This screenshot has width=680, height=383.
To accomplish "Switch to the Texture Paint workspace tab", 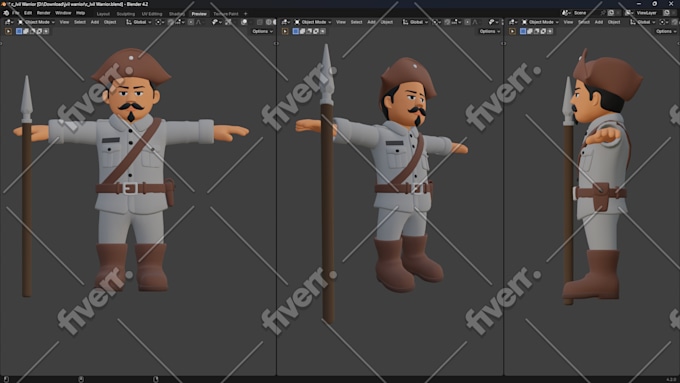I will [x=226, y=14].
